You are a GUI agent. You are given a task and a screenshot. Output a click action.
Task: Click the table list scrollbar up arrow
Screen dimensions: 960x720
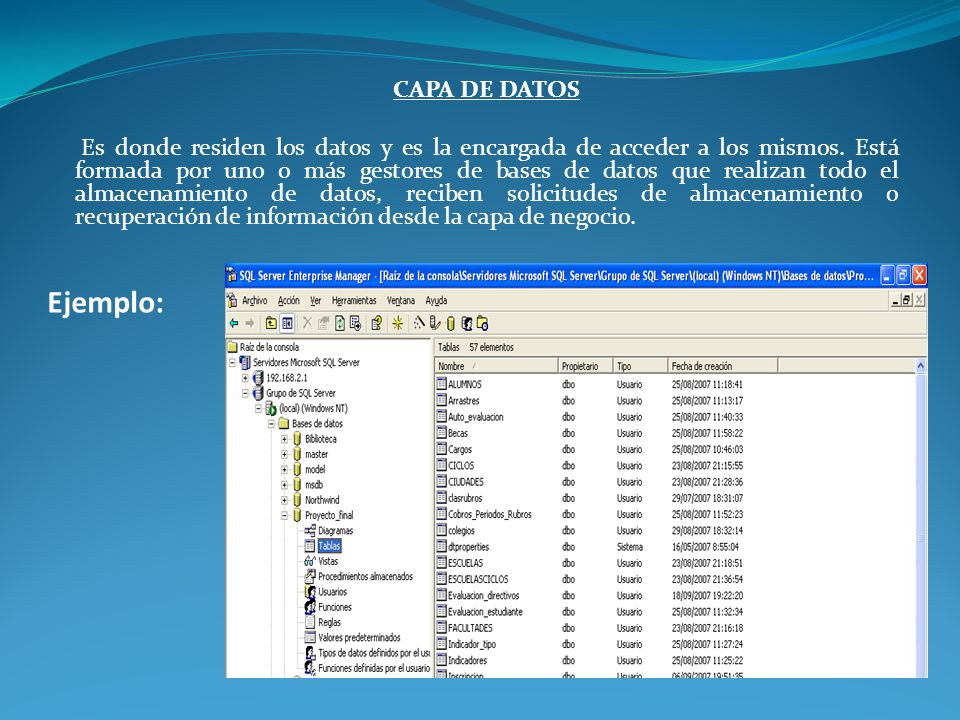coord(920,366)
